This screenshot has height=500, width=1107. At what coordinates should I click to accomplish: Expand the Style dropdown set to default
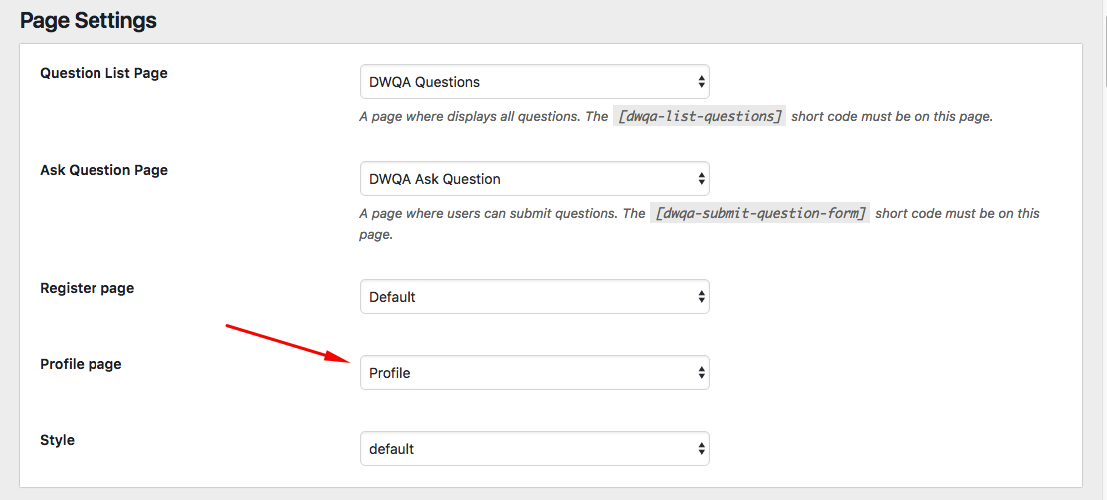(x=534, y=449)
